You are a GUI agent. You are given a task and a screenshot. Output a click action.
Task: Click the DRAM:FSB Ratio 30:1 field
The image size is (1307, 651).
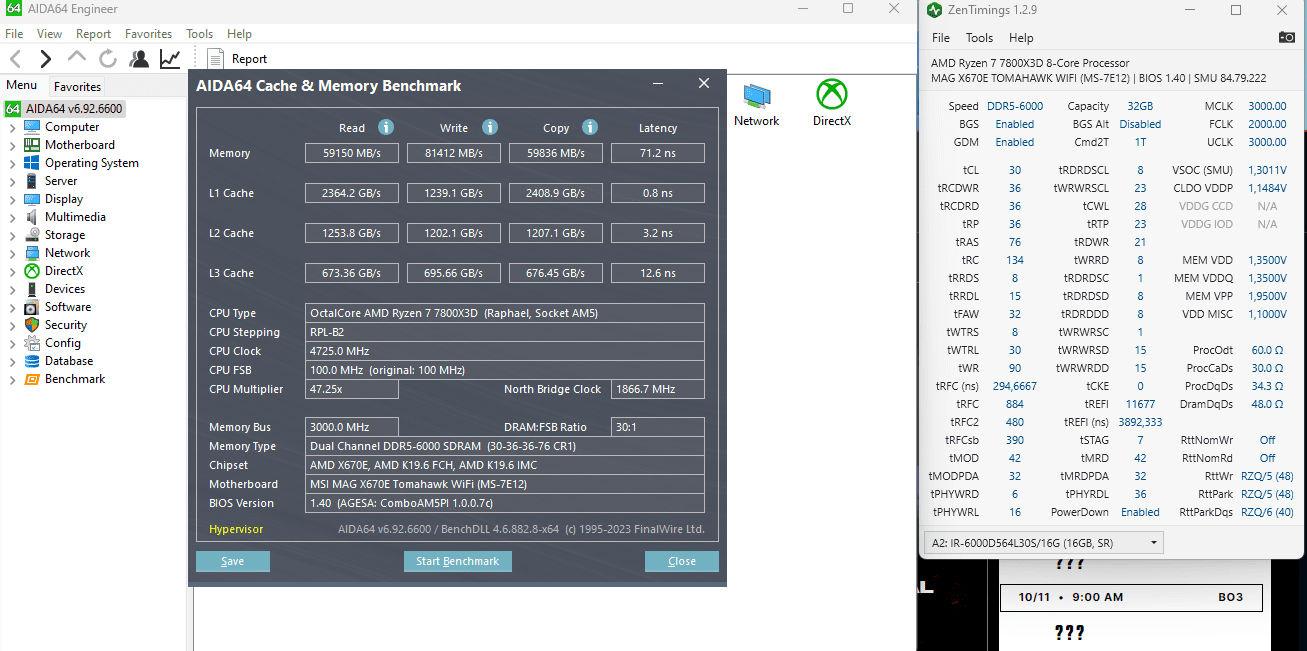click(x=658, y=427)
